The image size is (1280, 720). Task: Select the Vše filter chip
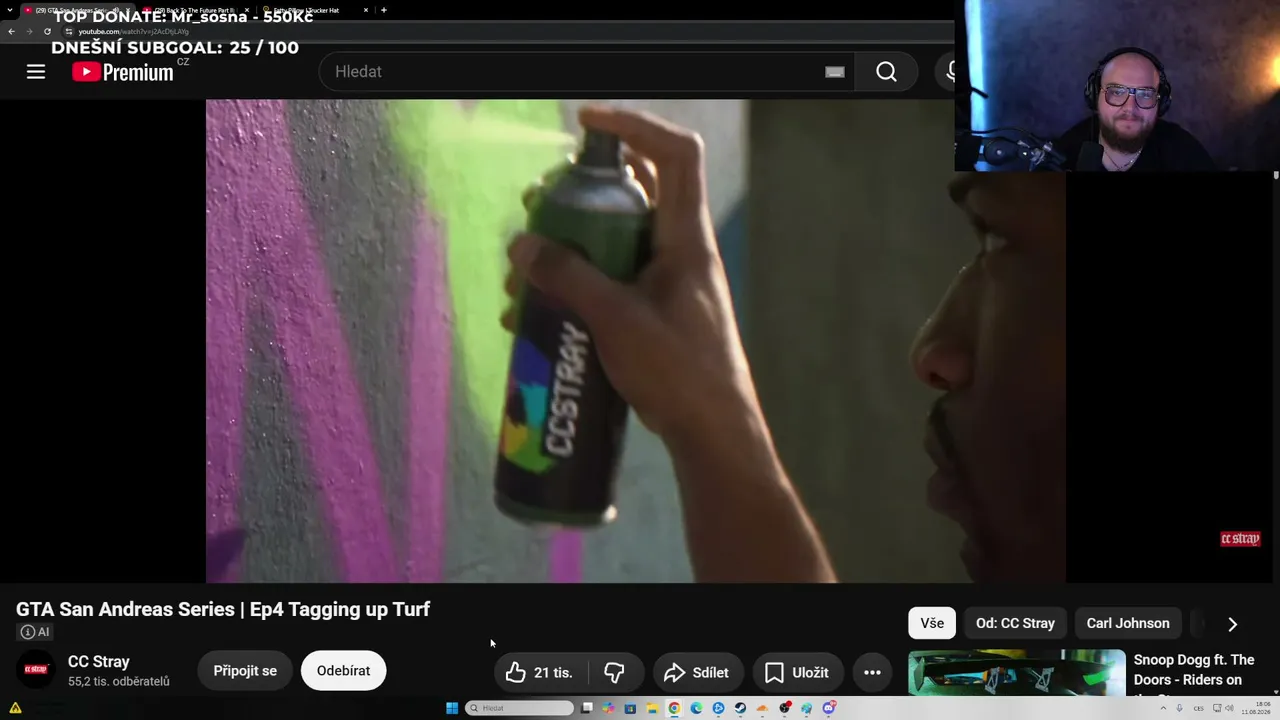coord(932,623)
